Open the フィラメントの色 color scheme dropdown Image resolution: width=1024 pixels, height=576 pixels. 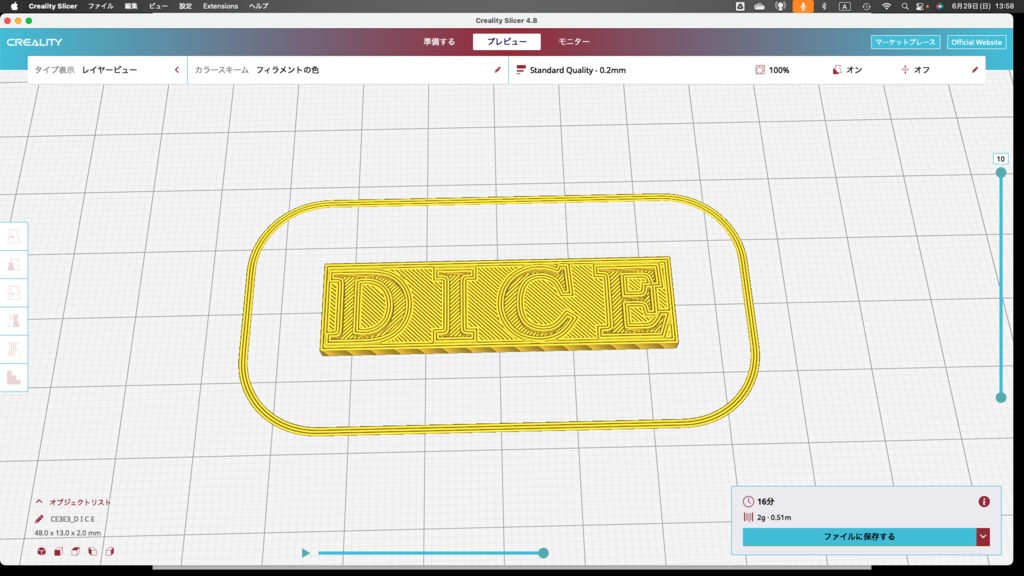(347, 70)
